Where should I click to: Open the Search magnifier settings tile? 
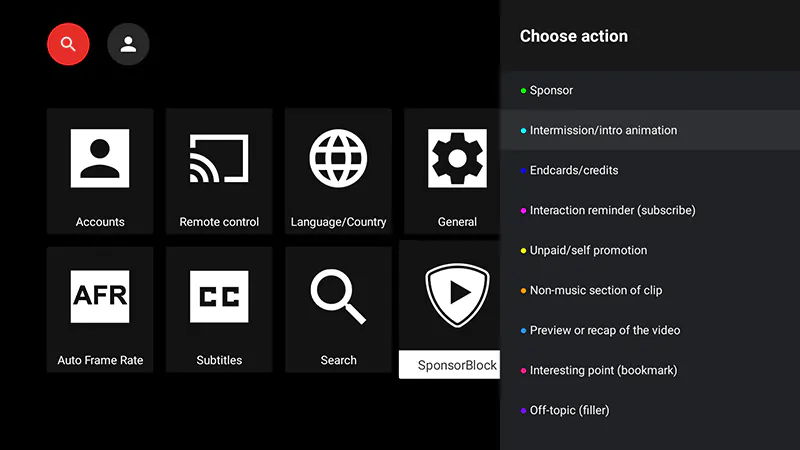pos(338,310)
